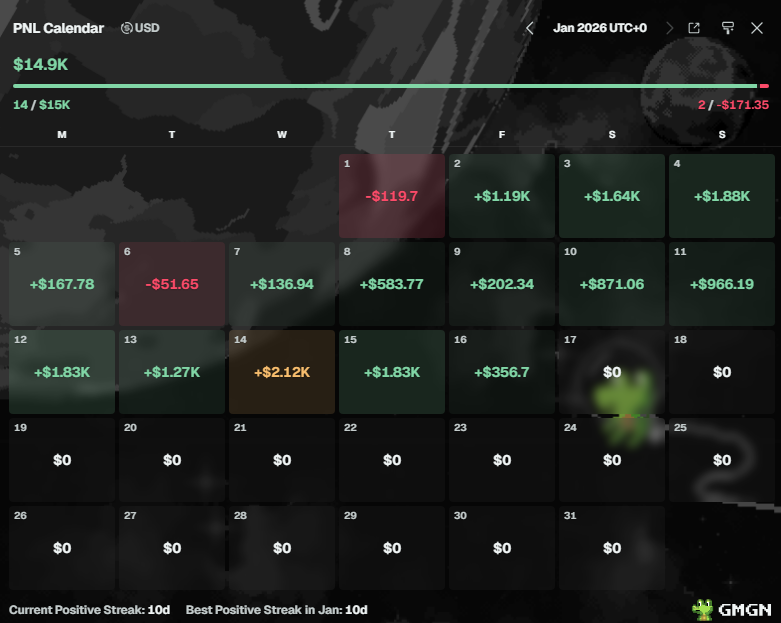Click the losing days summary 2 / -$171.35
This screenshot has width=781, height=623.
[x=733, y=105]
